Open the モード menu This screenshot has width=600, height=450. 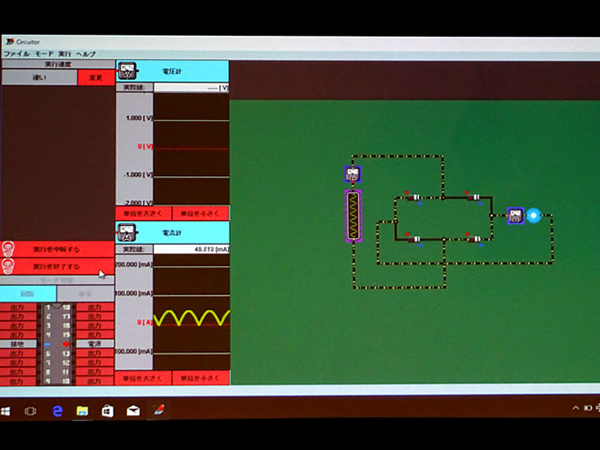click(x=43, y=52)
